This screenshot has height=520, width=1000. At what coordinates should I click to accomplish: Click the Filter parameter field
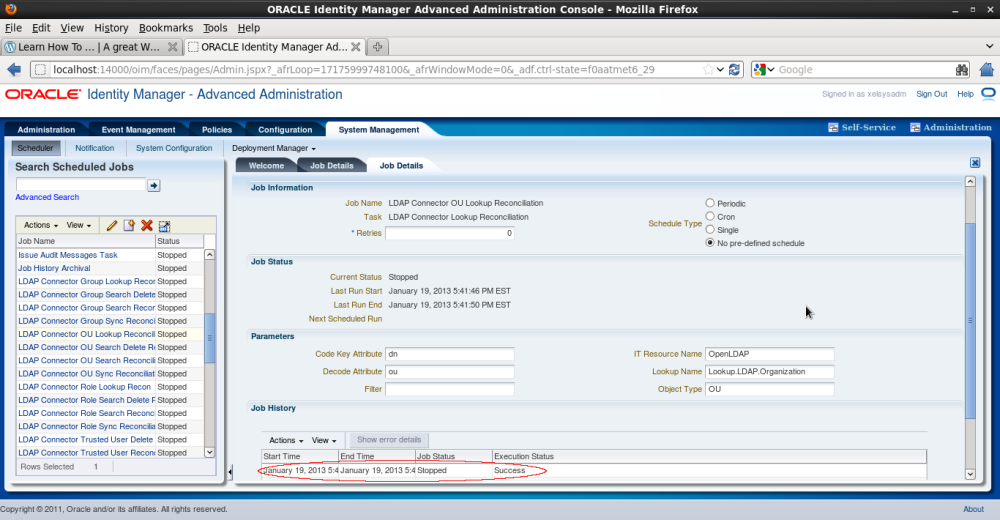click(x=450, y=389)
